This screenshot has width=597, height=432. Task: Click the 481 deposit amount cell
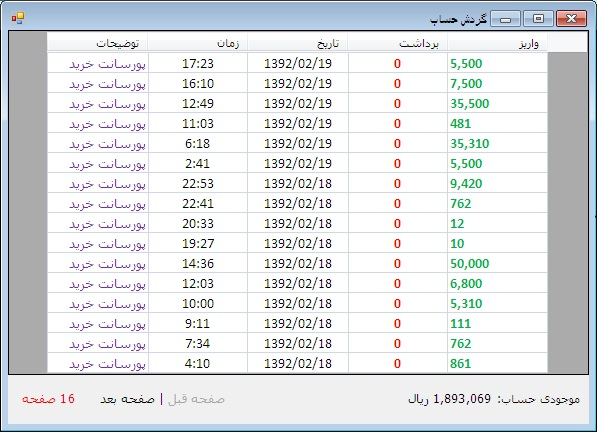click(x=498, y=123)
